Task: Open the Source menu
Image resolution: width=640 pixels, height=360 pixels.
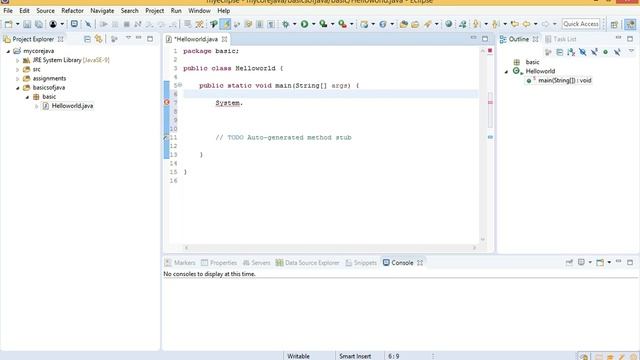Action: [x=45, y=11]
